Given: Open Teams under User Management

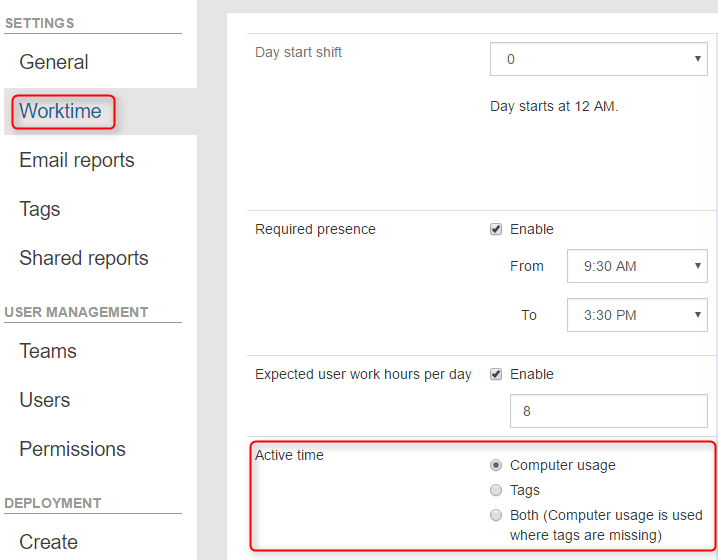Looking at the screenshot, I should (x=48, y=351).
